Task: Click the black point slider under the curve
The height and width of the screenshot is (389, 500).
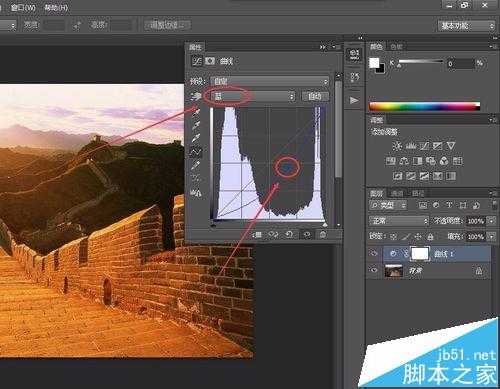Action: [213, 225]
